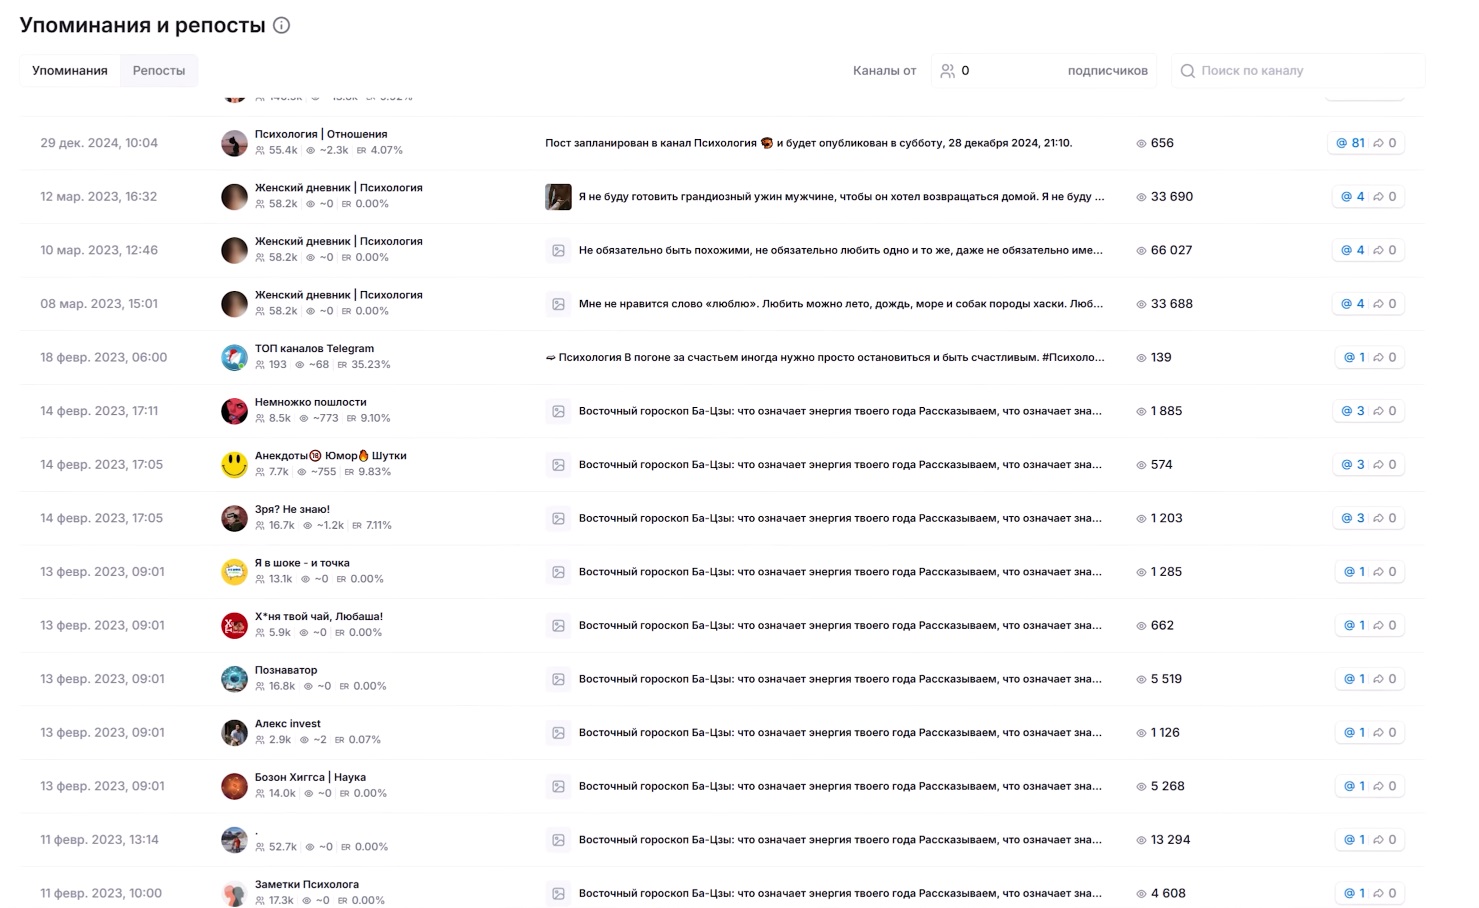The width and height of the screenshot is (1479, 908).
Task: Click the magnifier icon in channel search
Action: click(x=1188, y=71)
